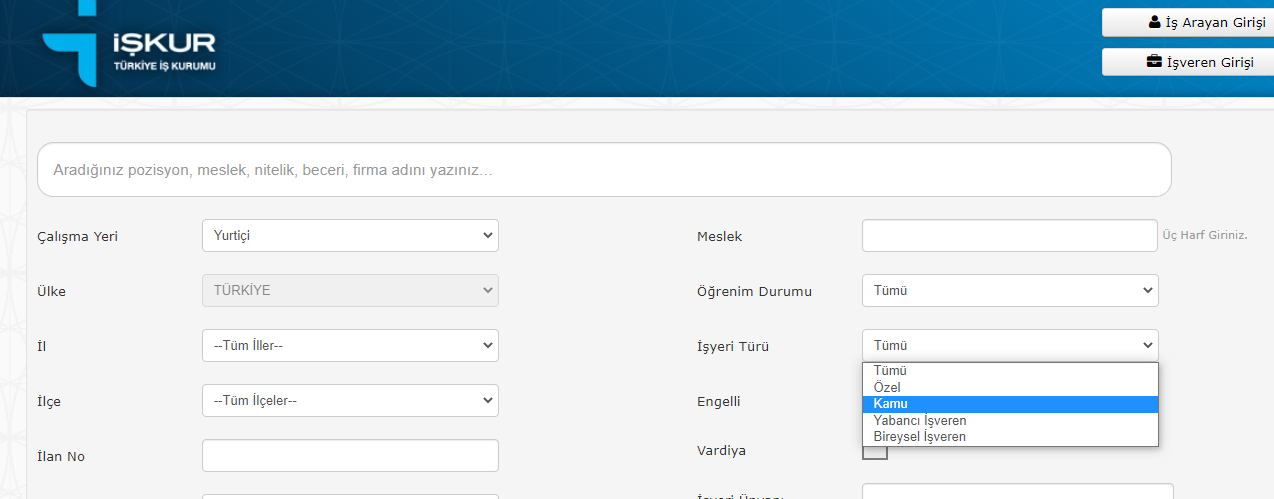Collapse the İşyeri Türü dropdown
This screenshot has height=499, width=1274.
tap(1010, 346)
